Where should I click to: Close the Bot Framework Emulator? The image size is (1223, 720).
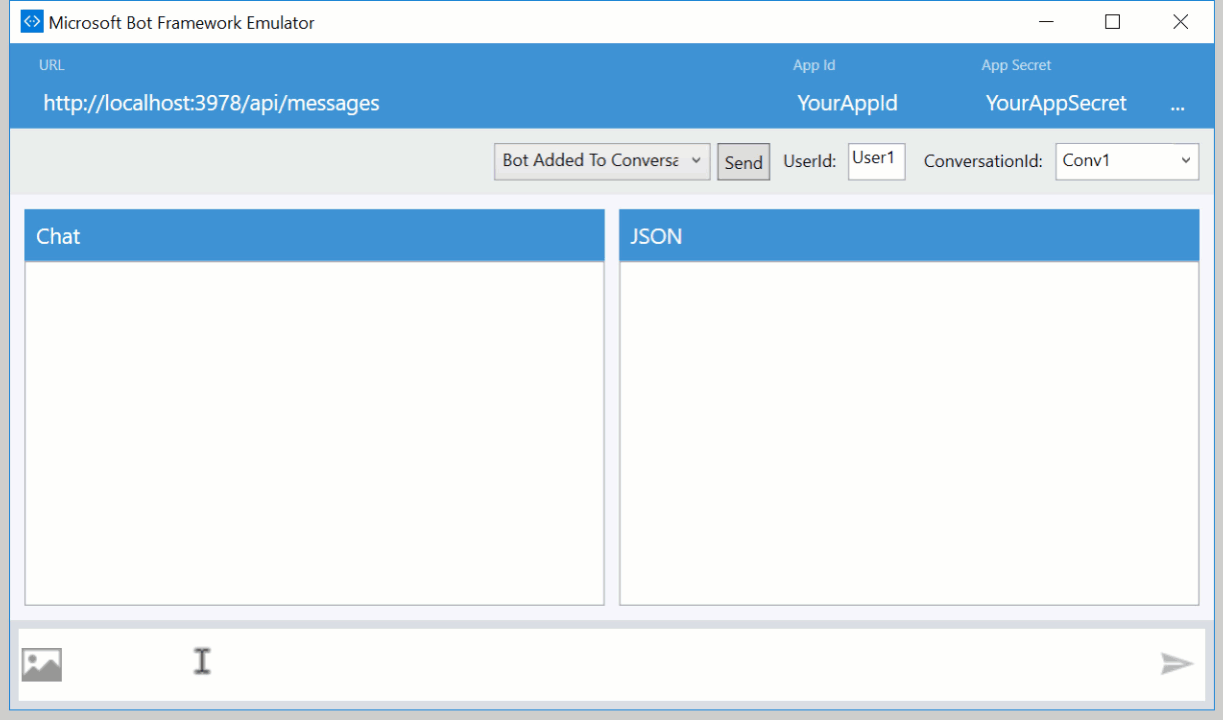[1180, 22]
